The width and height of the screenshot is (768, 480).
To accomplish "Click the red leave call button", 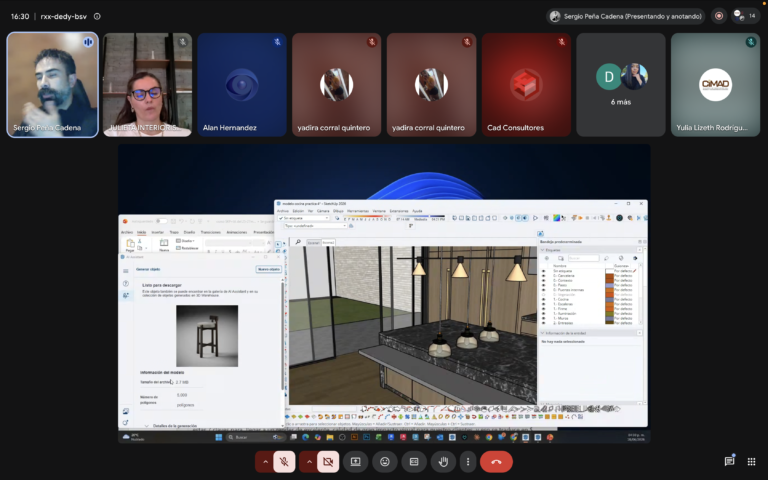I will [x=496, y=462].
